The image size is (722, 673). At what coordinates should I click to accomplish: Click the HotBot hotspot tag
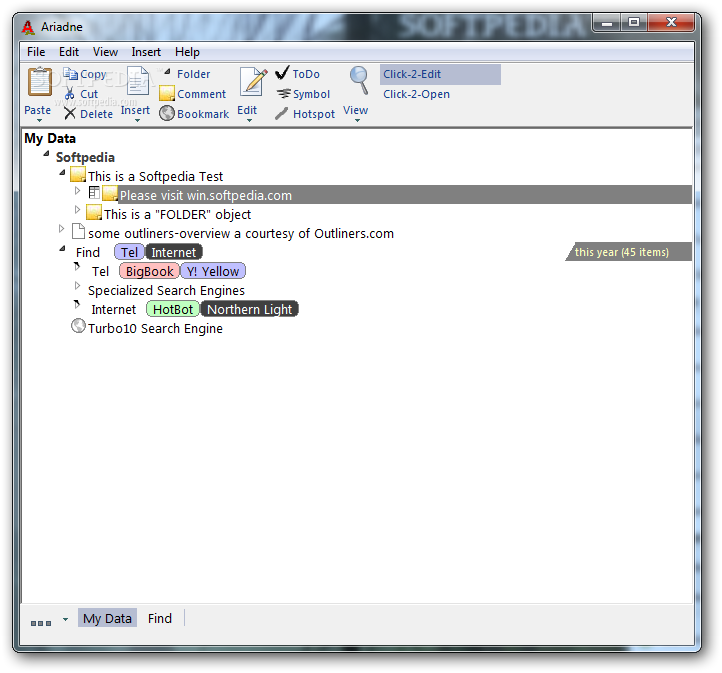(x=173, y=309)
